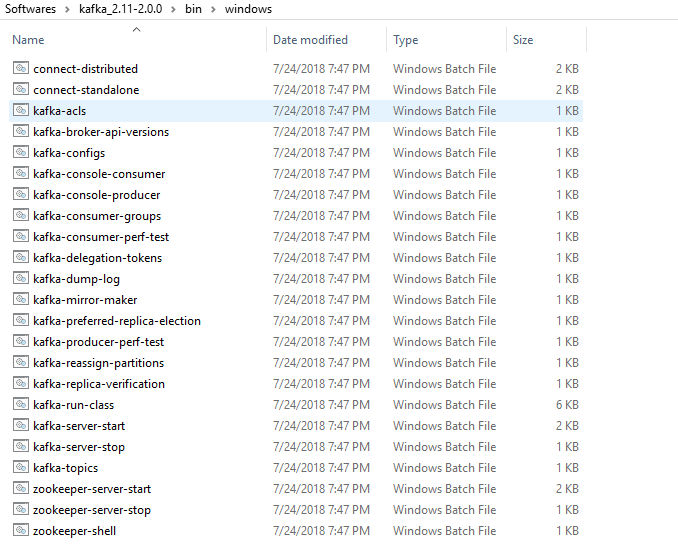
Task: Expand the chevron after Softwares in breadcrumb
Action: [x=67, y=9]
